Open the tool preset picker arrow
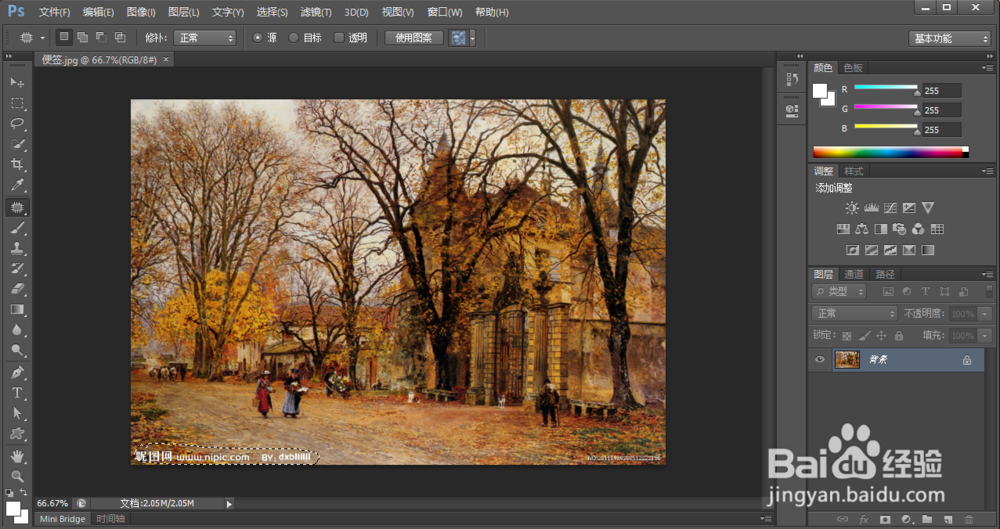 (x=43, y=38)
